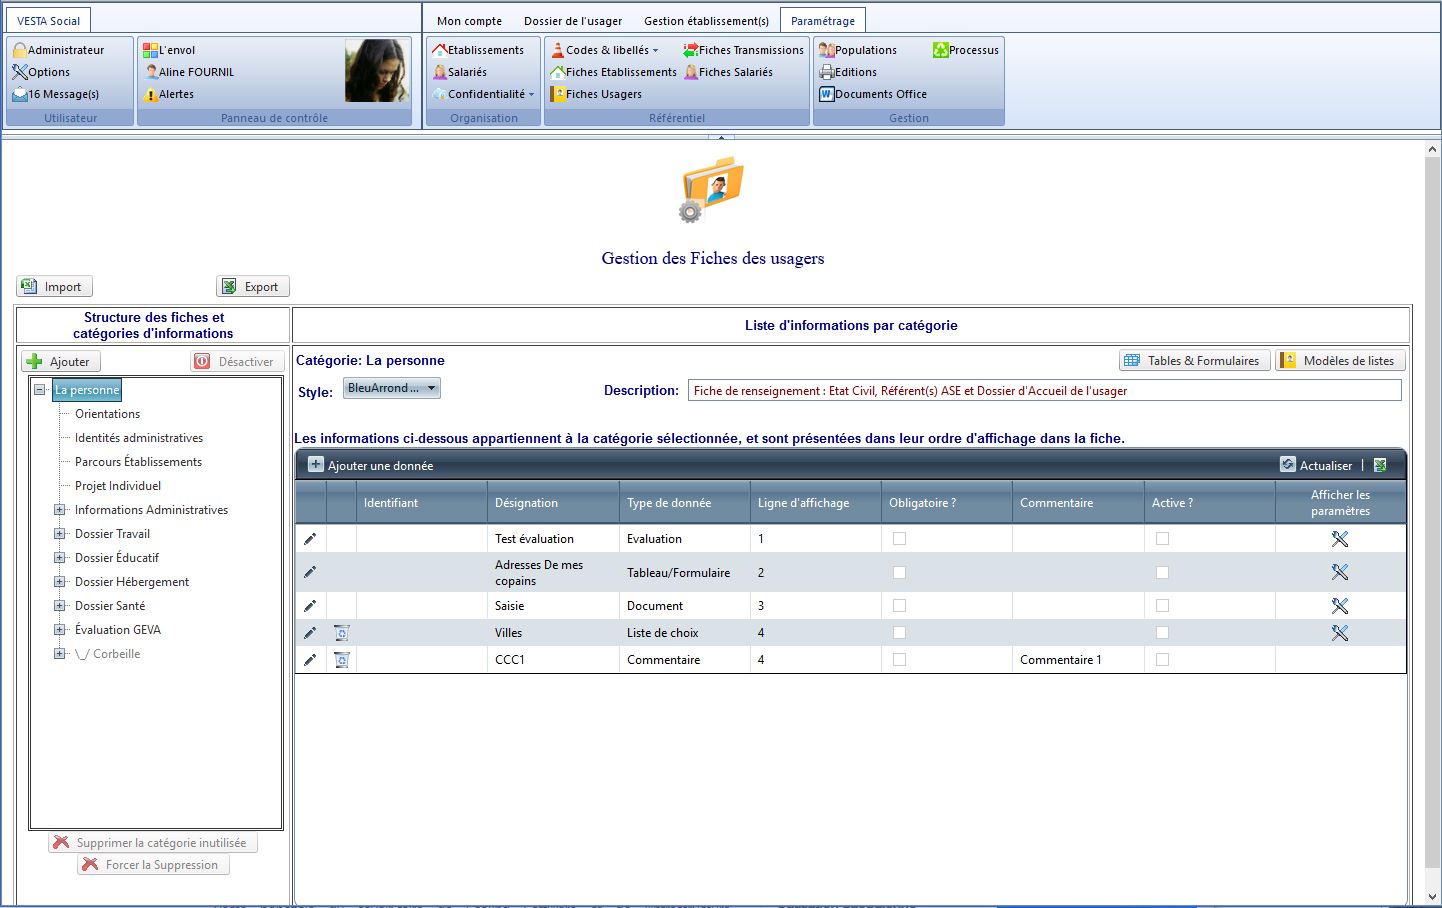Open the Style dropdown BleuArrond
The width and height of the screenshot is (1442, 908).
[x=392, y=388]
